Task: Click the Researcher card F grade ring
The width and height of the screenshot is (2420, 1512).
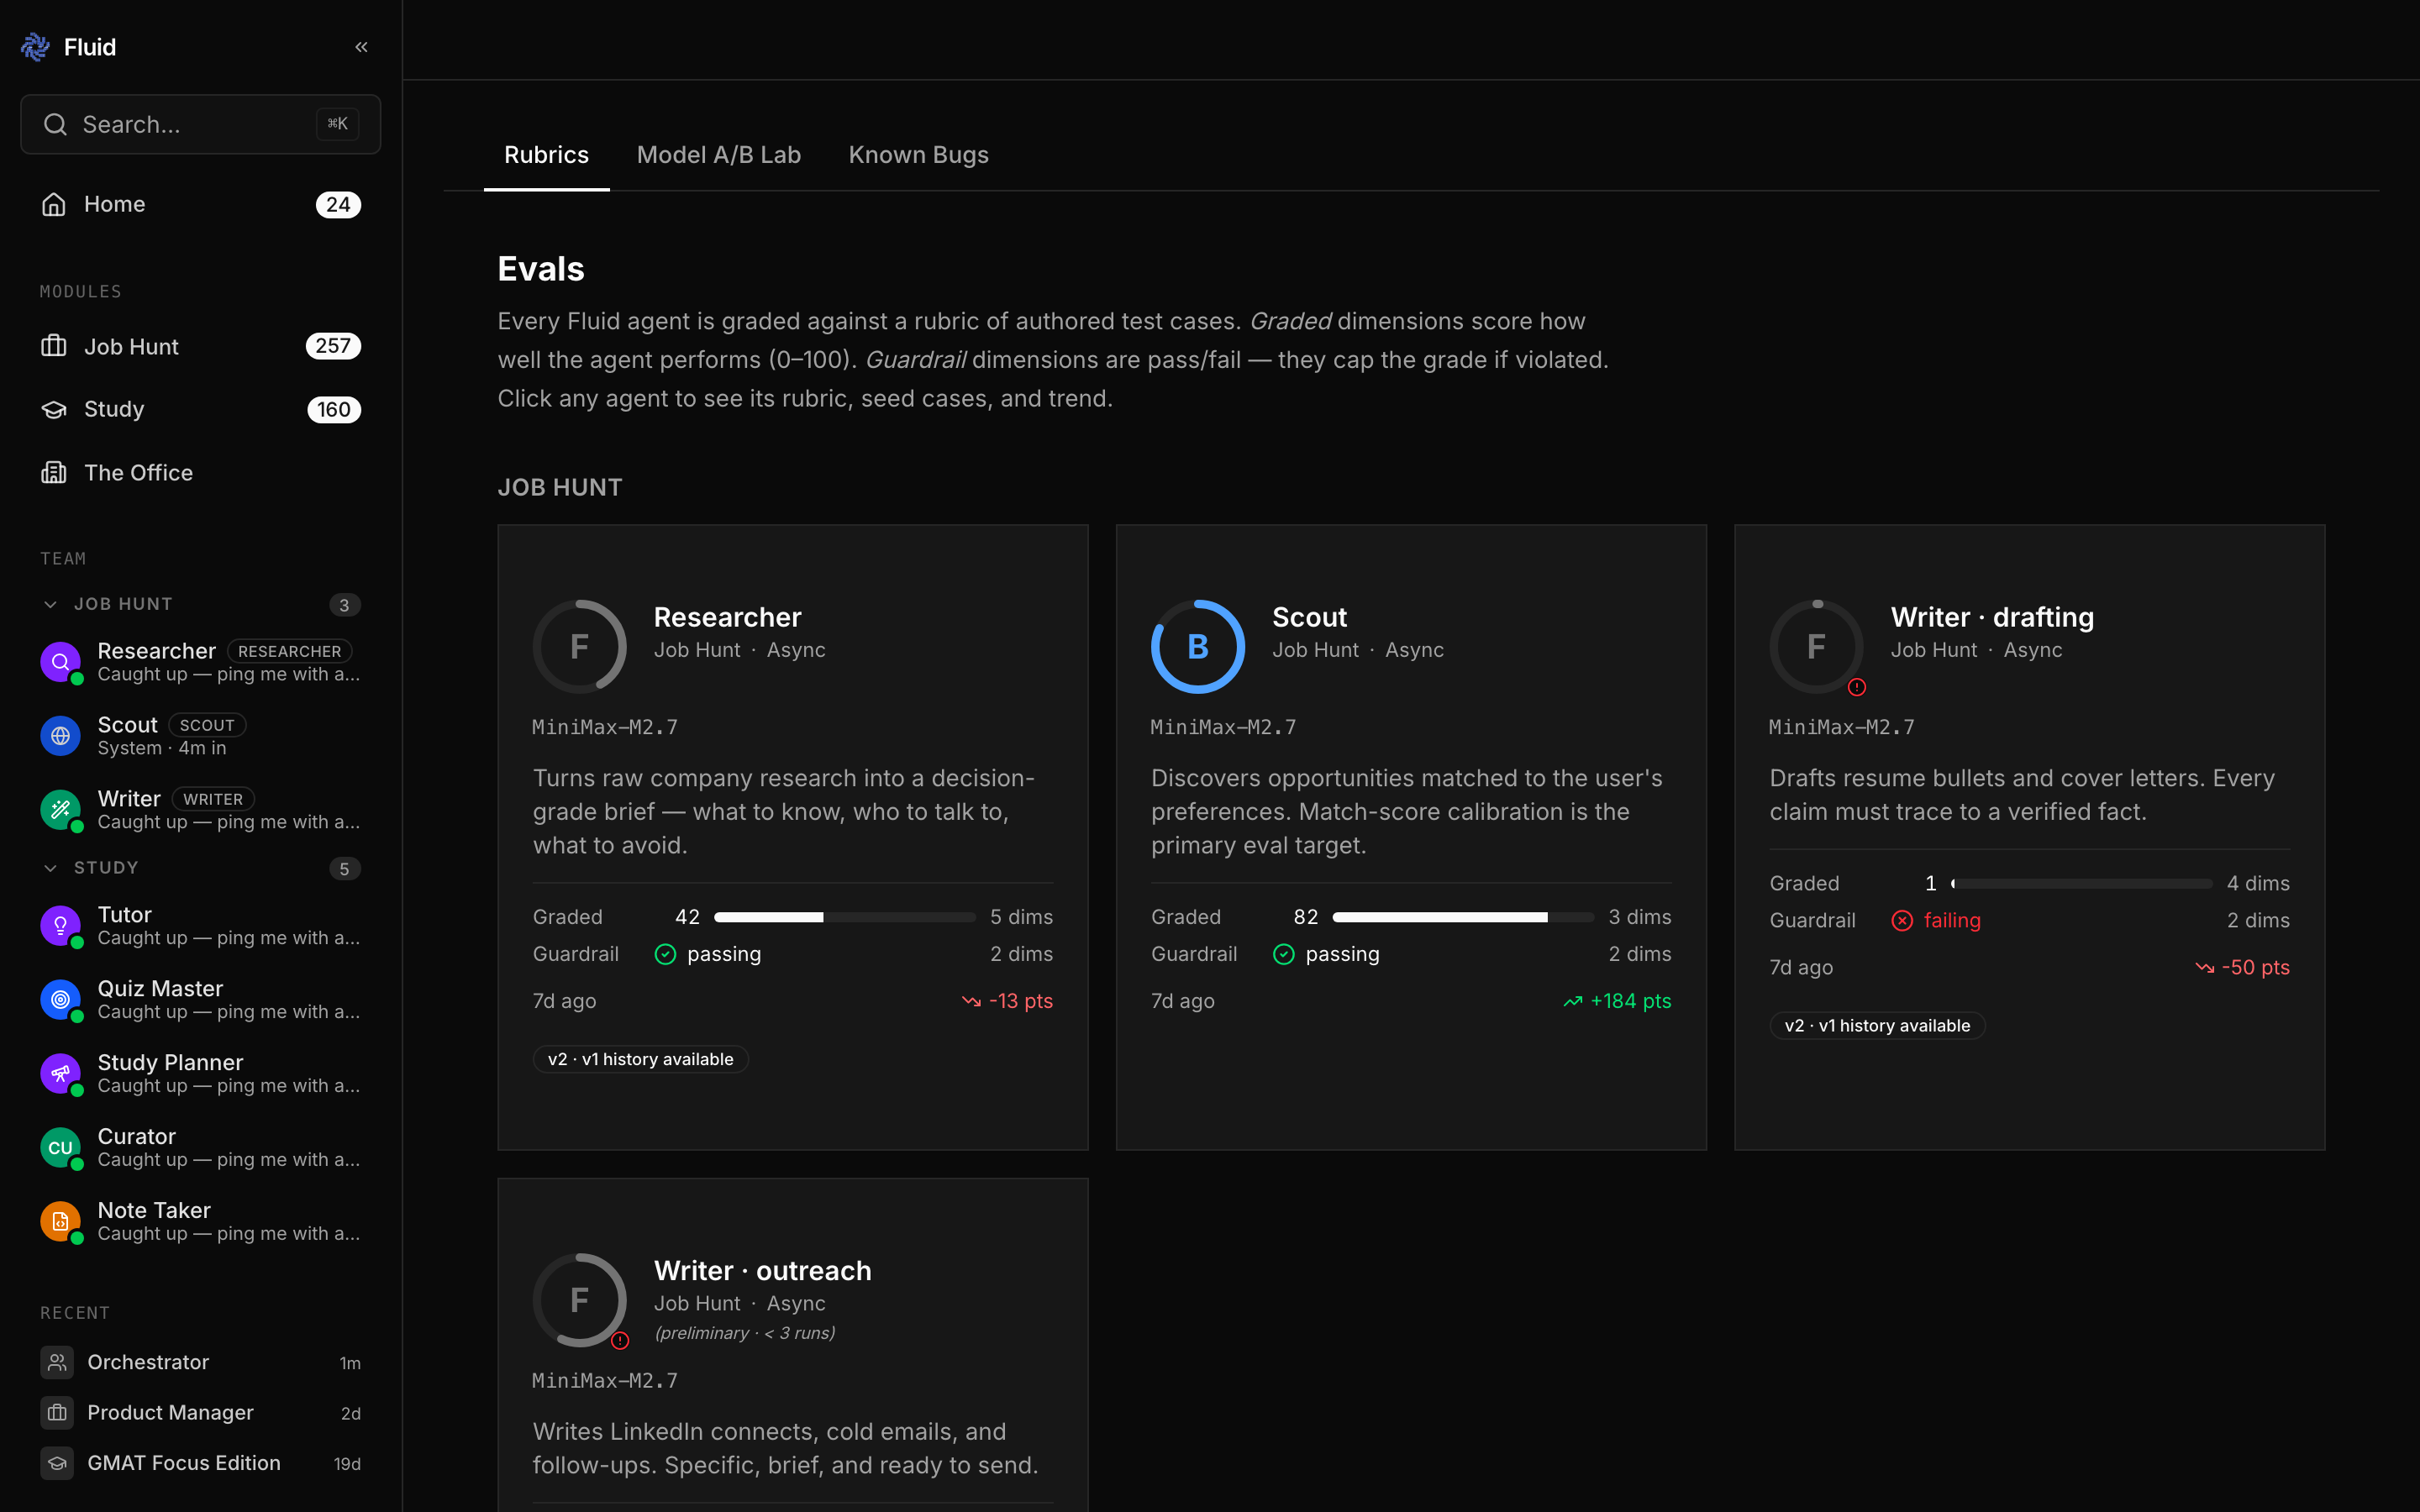Action: (x=580, y=647)
